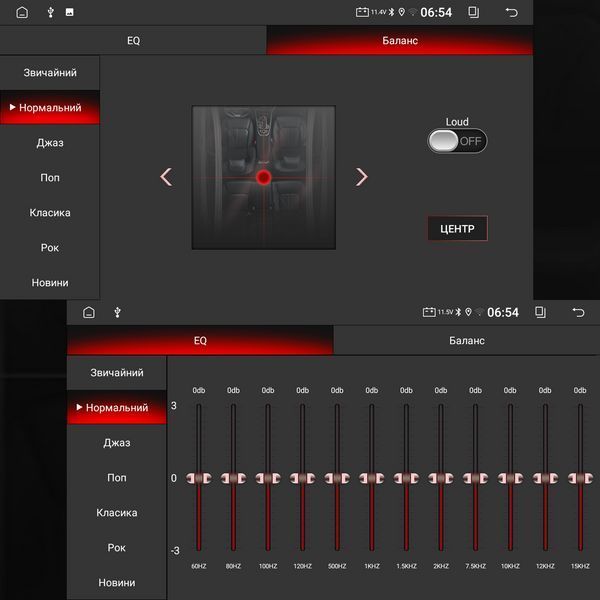Select the Джаз preset in upper list

coord(50,143)
